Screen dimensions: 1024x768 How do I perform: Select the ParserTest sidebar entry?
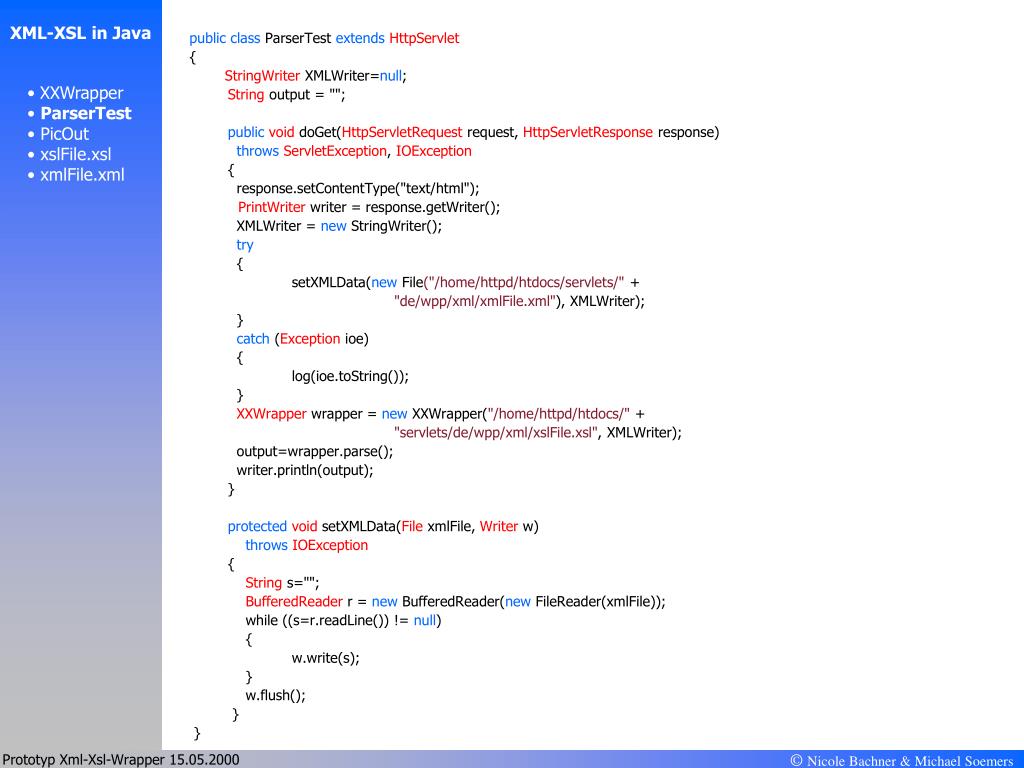86,113
